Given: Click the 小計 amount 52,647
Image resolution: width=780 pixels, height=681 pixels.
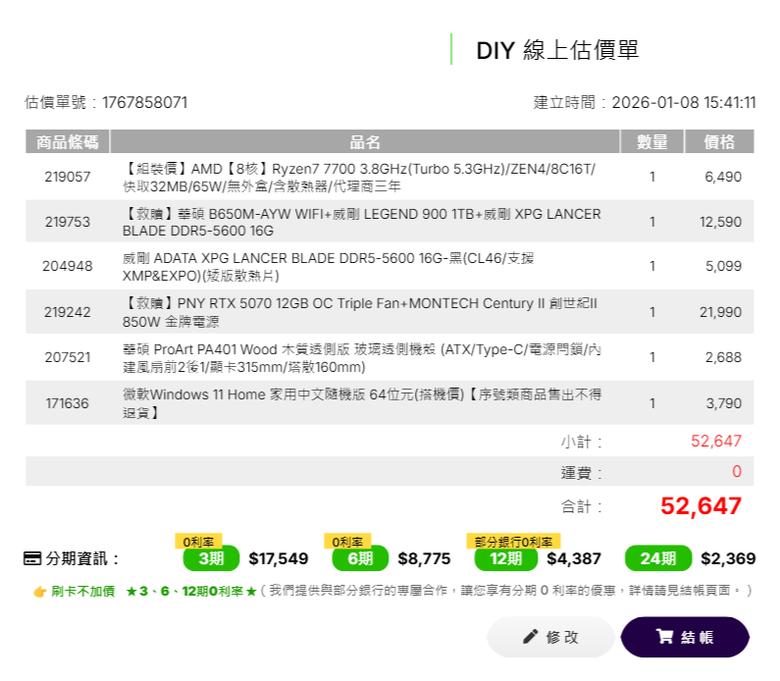Looking at the screenshot, I should click(x=716, y=441).
